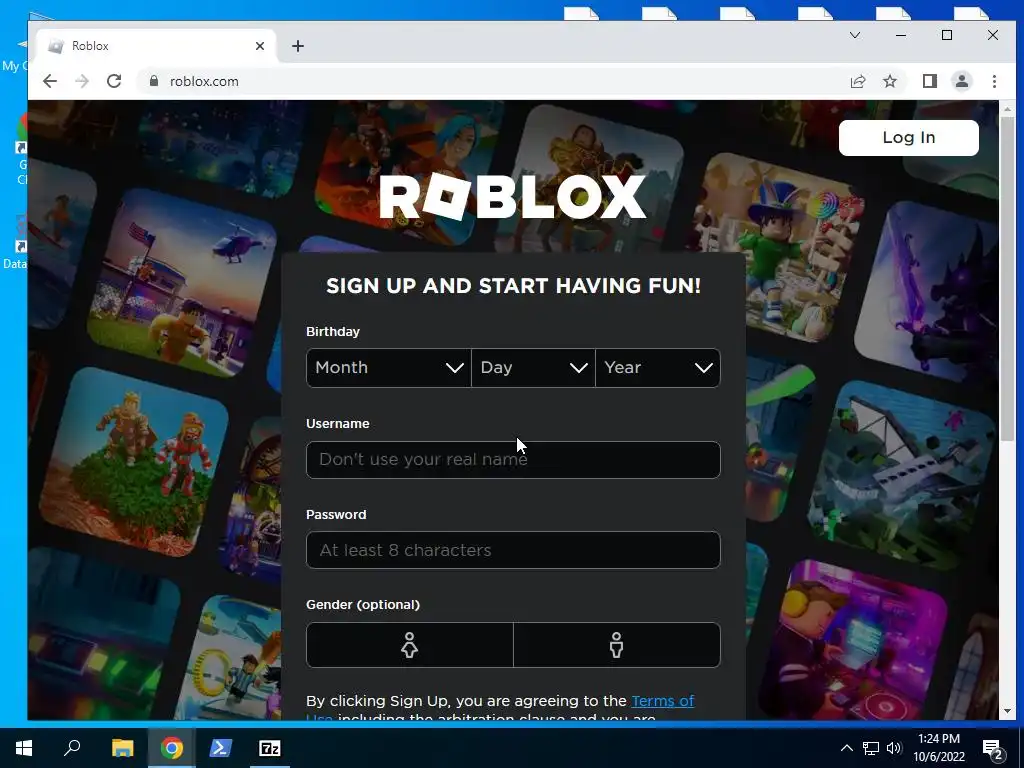Screen dimensions: 1024x768
Task: Click the Chrome taskbar icon
Action: click(x=172, y=748)
